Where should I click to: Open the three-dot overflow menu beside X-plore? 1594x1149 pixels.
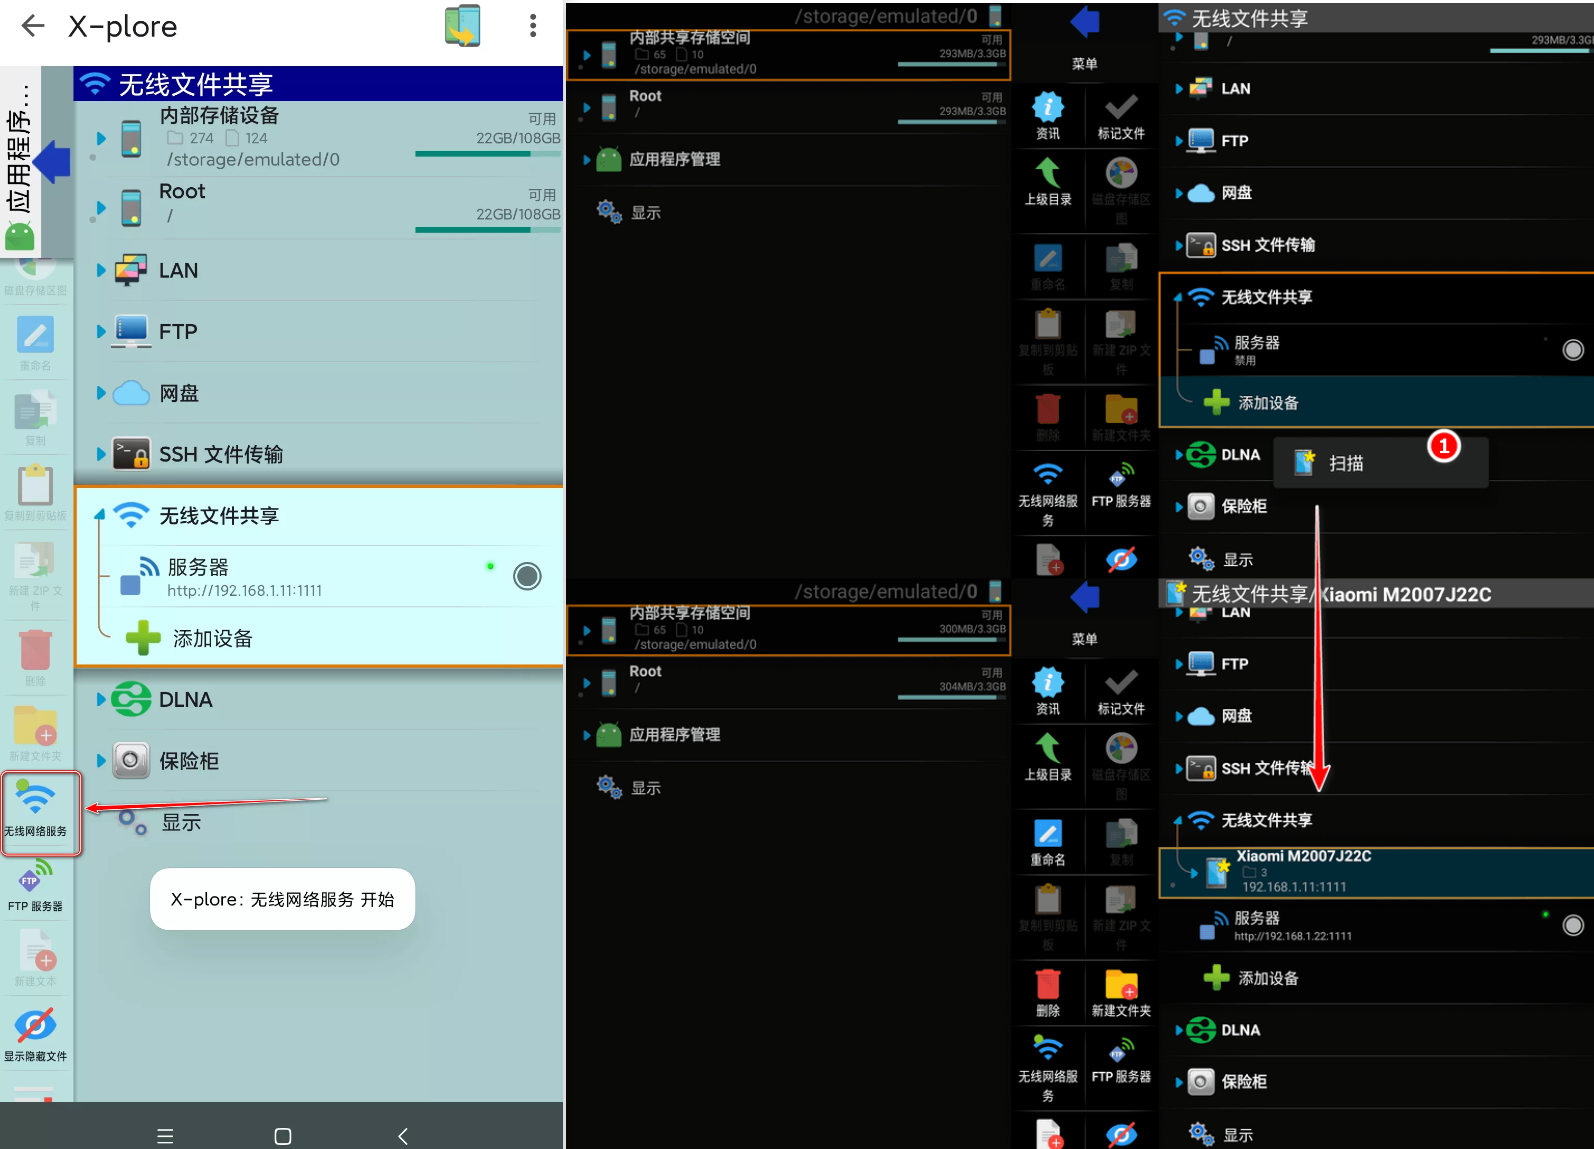(x=533, y=26)
